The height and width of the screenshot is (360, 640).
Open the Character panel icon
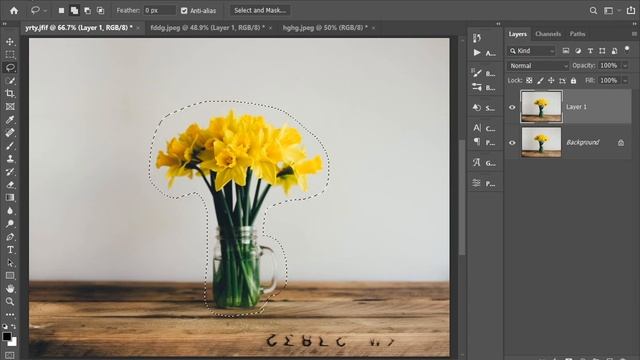click(477, 128)
